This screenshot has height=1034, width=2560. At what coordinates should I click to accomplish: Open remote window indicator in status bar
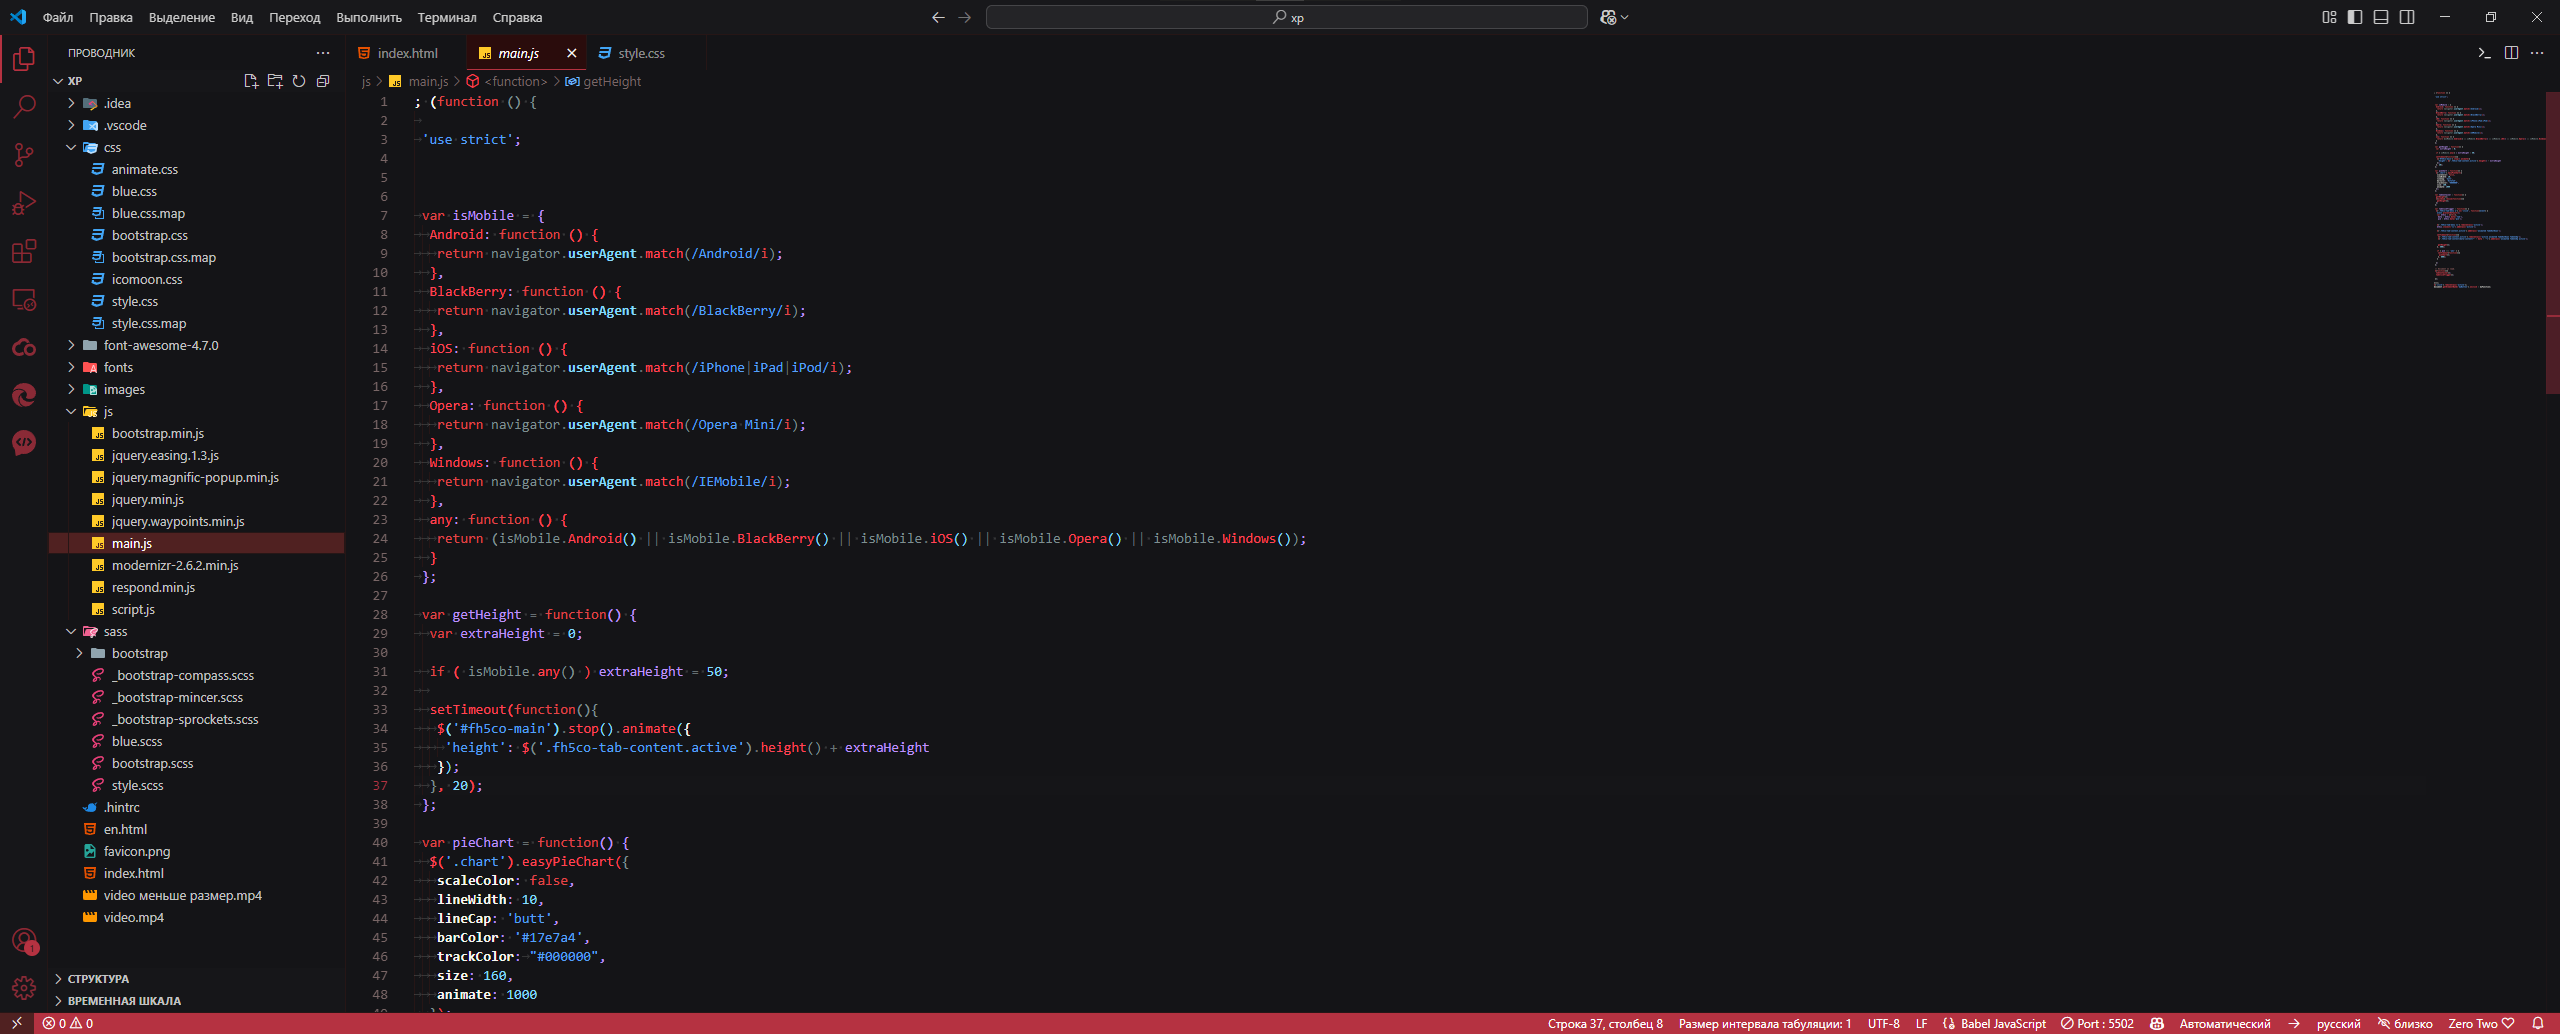pos(17,1023)
